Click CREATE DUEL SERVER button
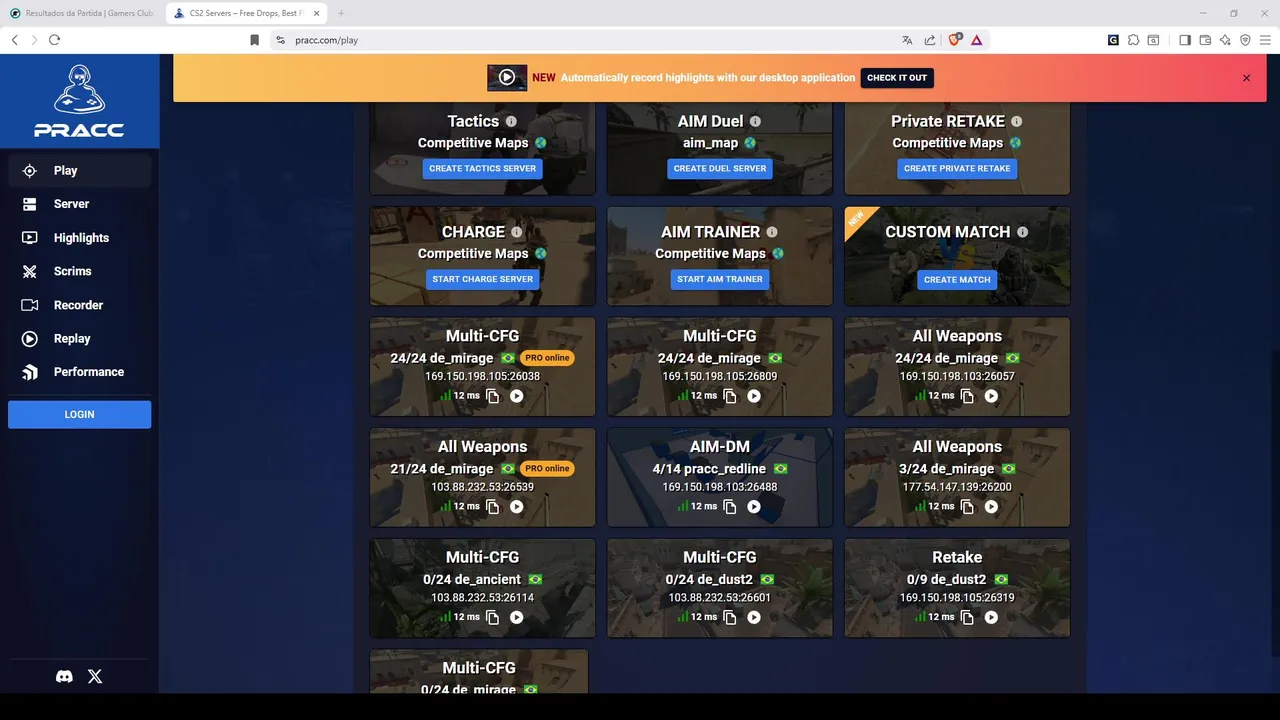 click(720, 169)
